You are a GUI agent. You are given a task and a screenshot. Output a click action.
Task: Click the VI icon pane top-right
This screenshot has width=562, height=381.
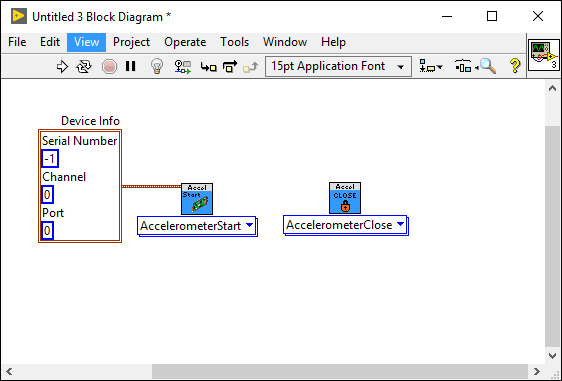tap(544, 55)
